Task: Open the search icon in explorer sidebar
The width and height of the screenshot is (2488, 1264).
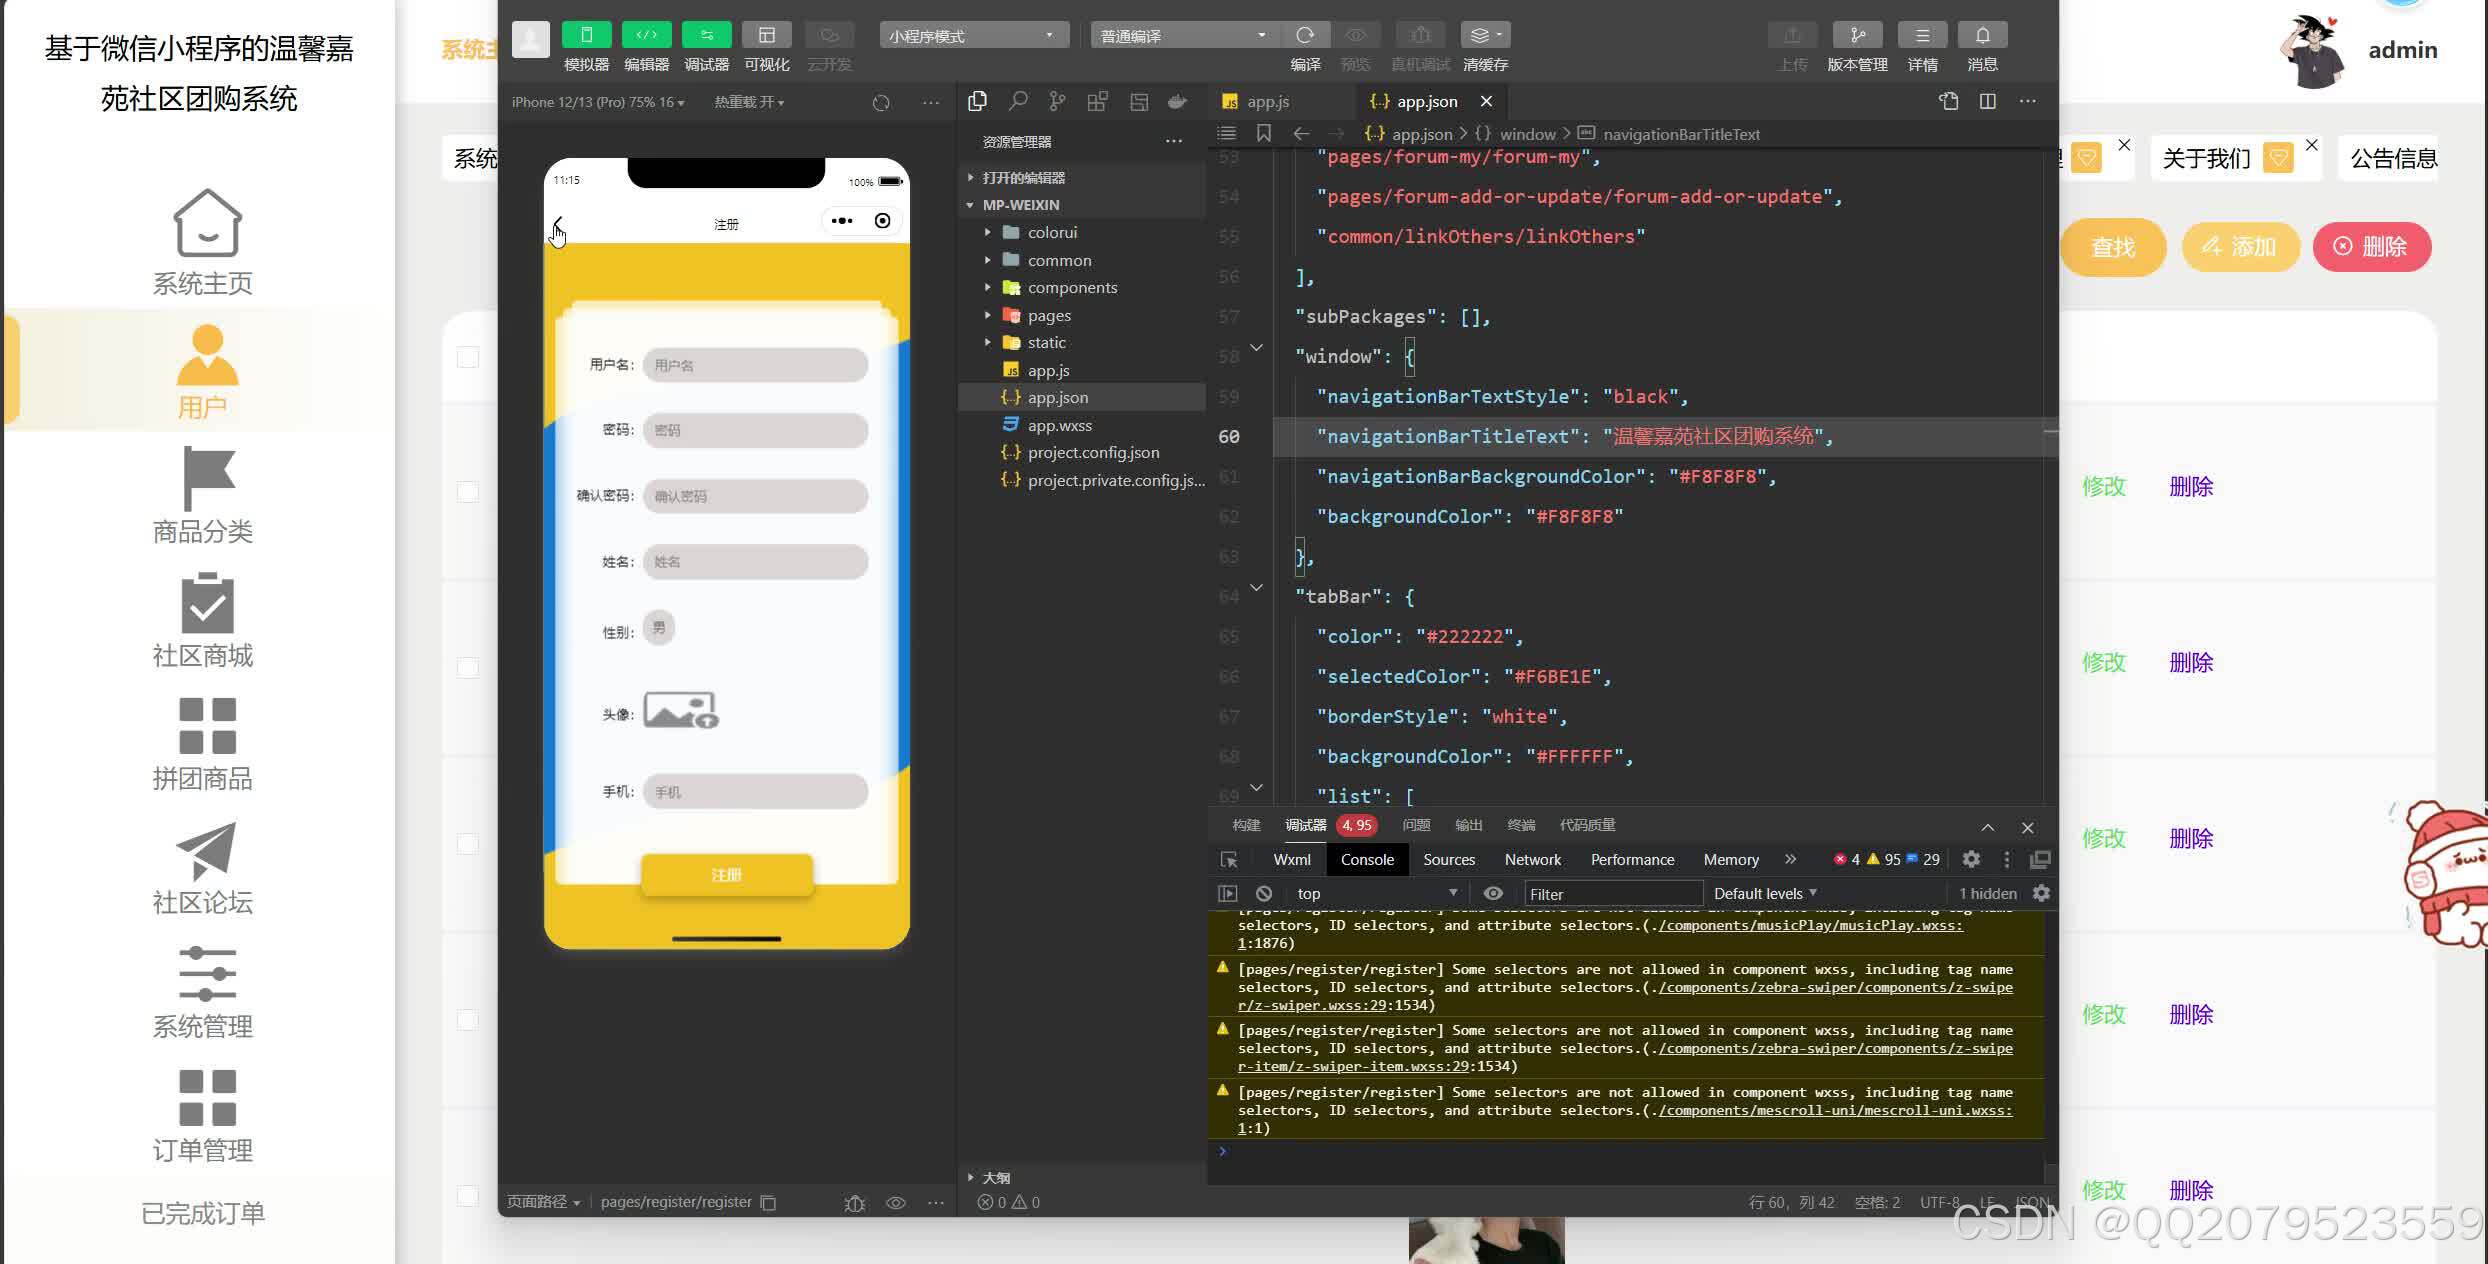Action: (1018, 101)
